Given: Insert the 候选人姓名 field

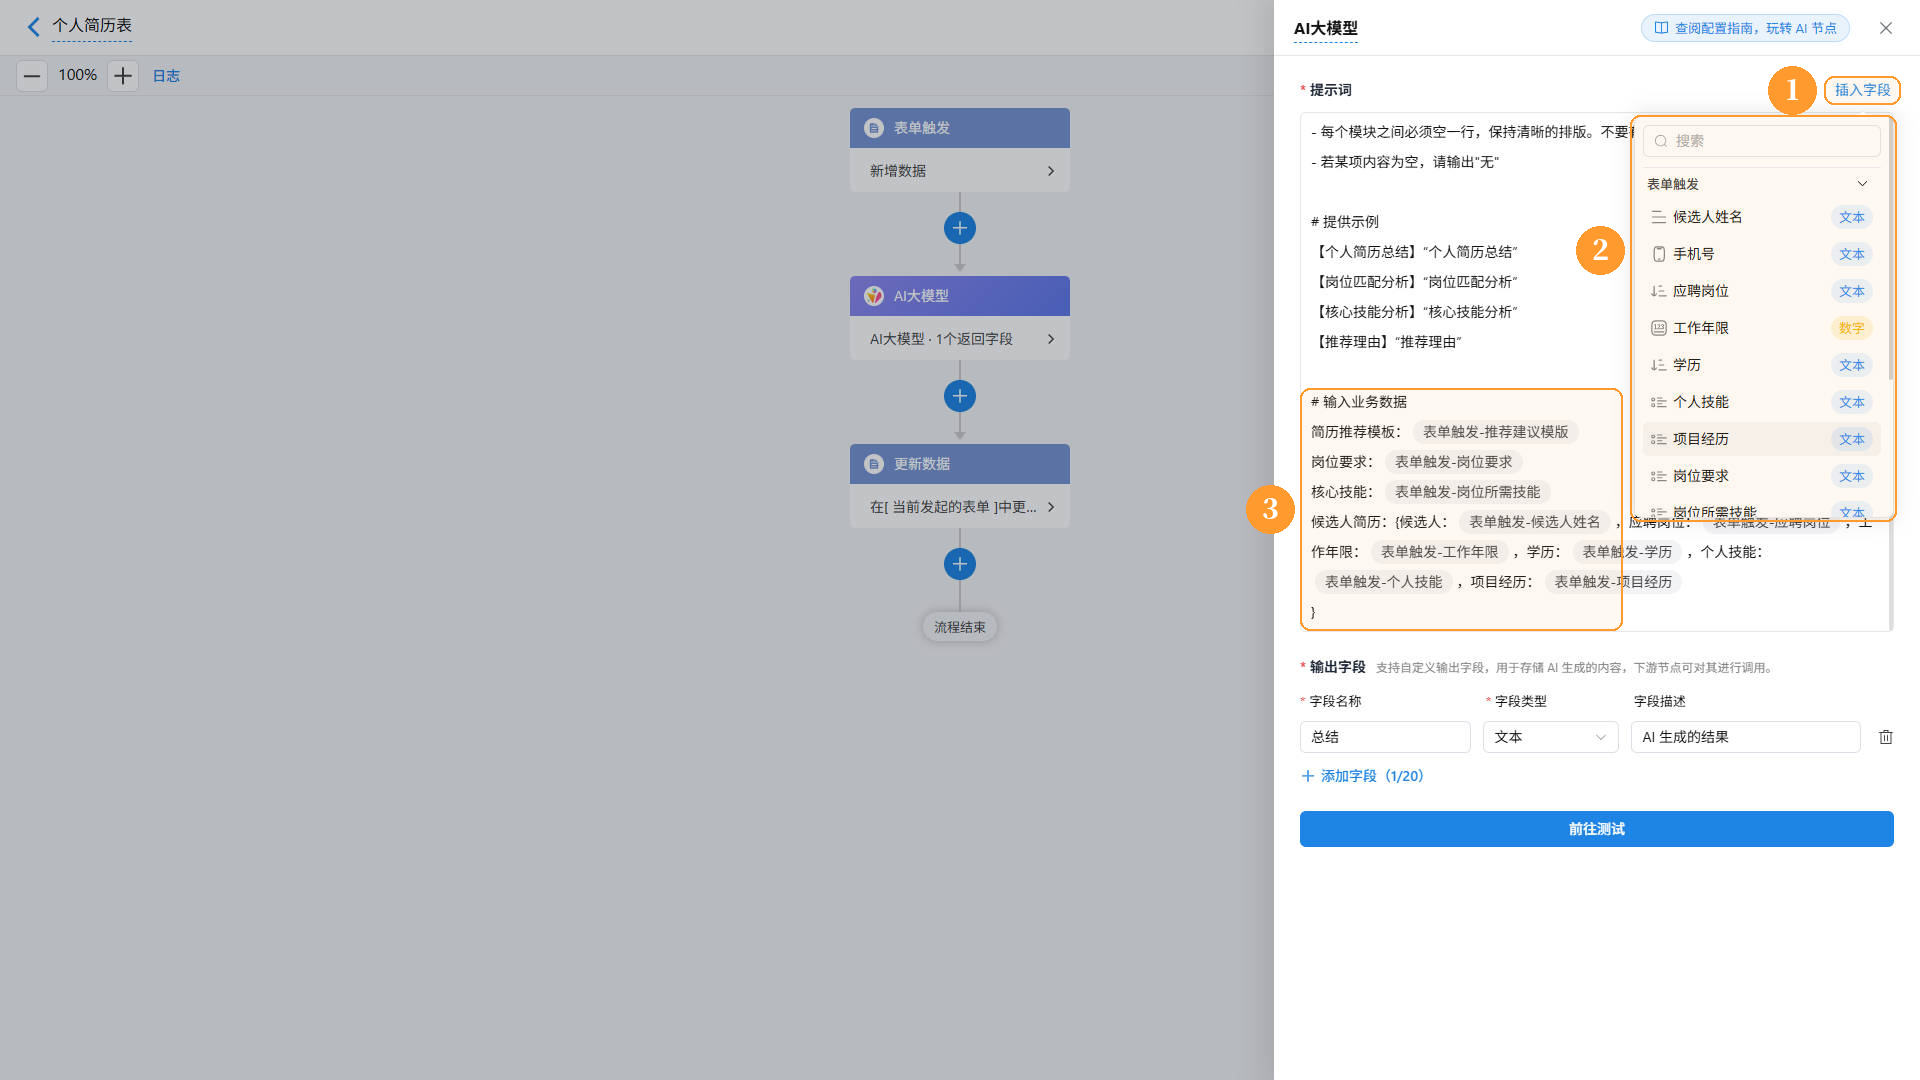Looking at the screenshot, I should [1762, 217].
